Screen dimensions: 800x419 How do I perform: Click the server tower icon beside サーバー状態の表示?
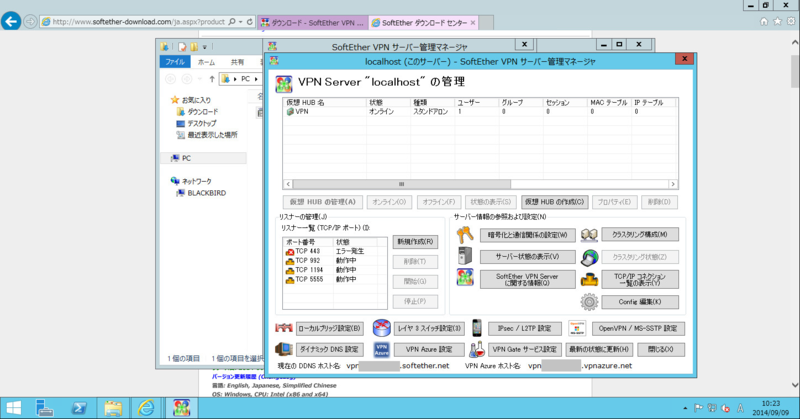(465, 256)
